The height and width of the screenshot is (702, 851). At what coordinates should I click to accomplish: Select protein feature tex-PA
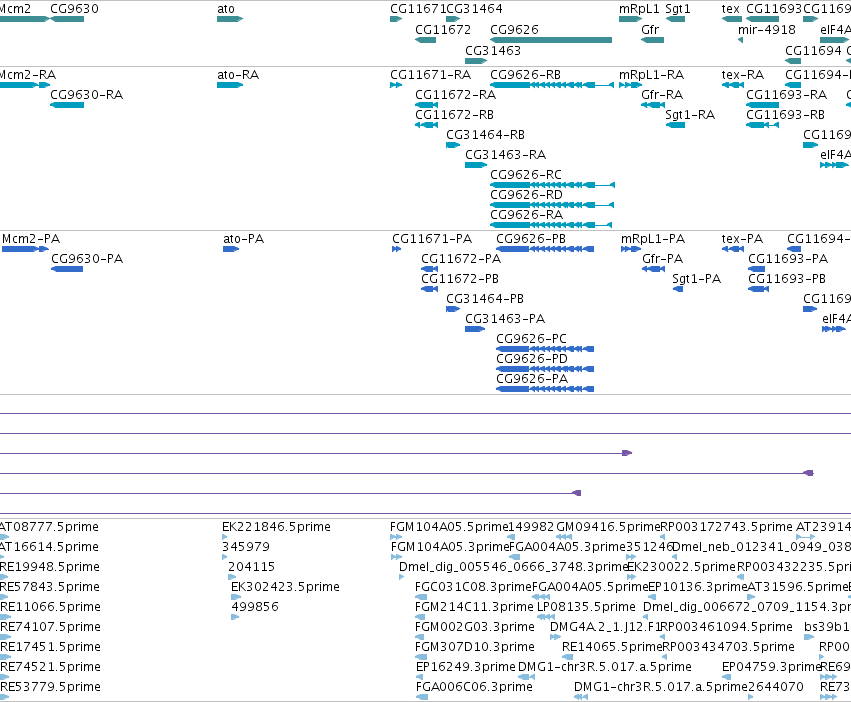[733, 249]
